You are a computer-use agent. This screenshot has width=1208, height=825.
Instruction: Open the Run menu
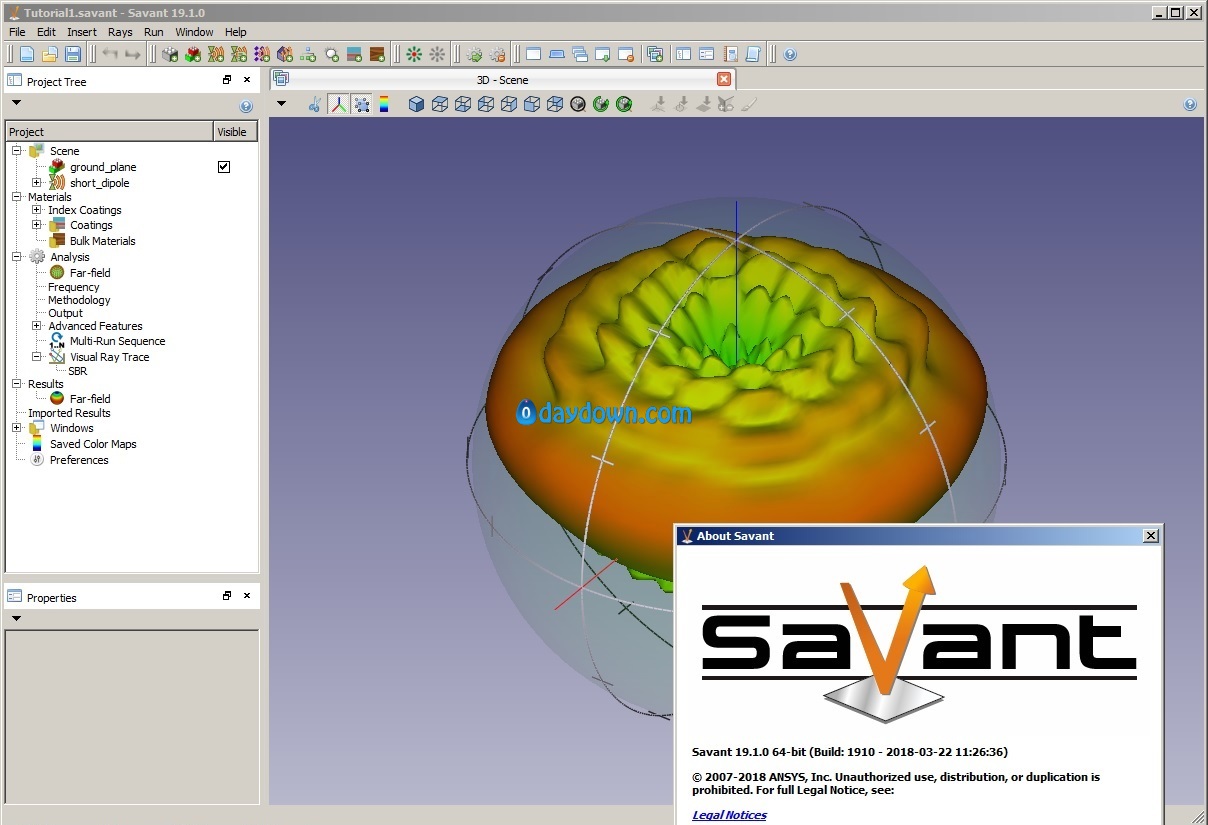(x=153, y=32)
